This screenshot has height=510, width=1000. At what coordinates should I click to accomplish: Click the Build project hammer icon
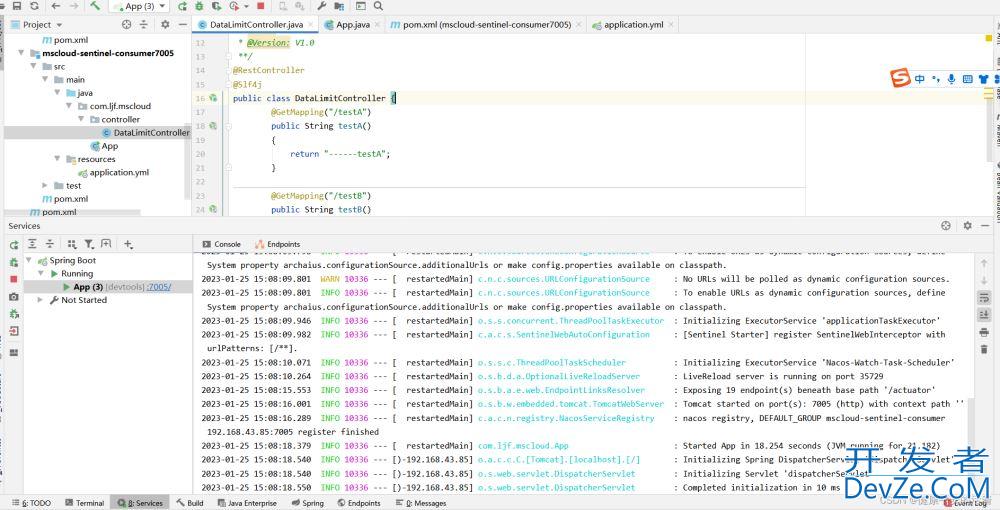[95, 6]
